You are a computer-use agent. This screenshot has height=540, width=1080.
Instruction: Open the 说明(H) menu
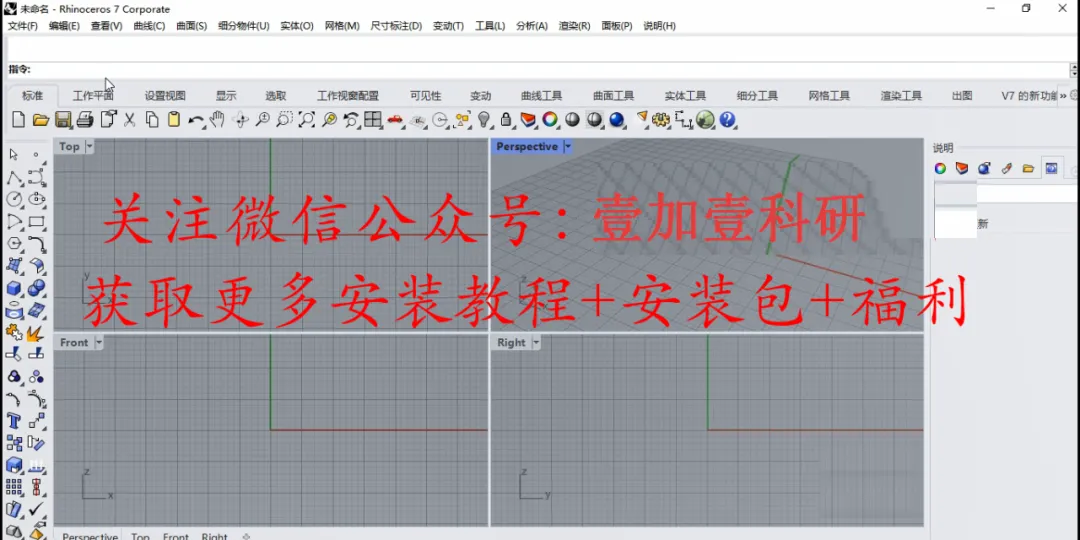[659, 25]
